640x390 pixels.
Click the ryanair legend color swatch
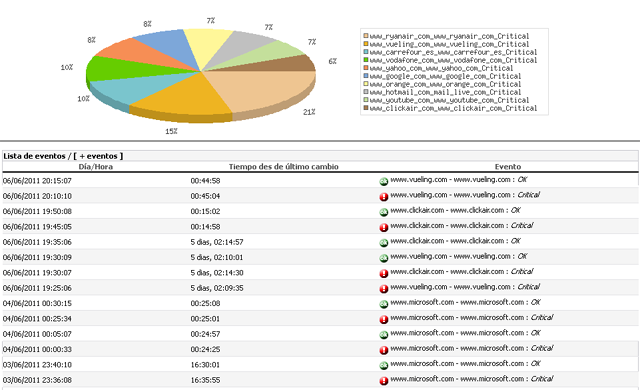(366, 36)
